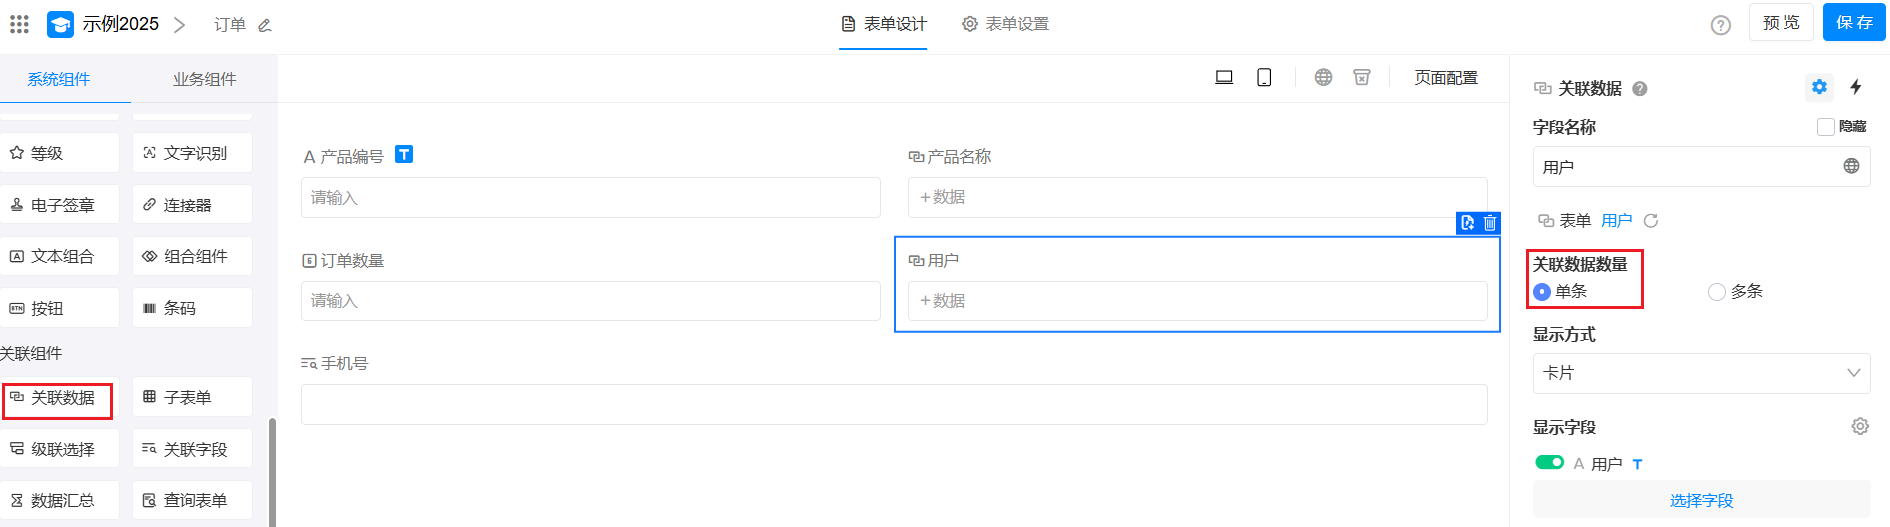Click the copy icon on selected 用户 field
The width and height of the screenshot is (1890, 527).
(x=1467, y=223)
